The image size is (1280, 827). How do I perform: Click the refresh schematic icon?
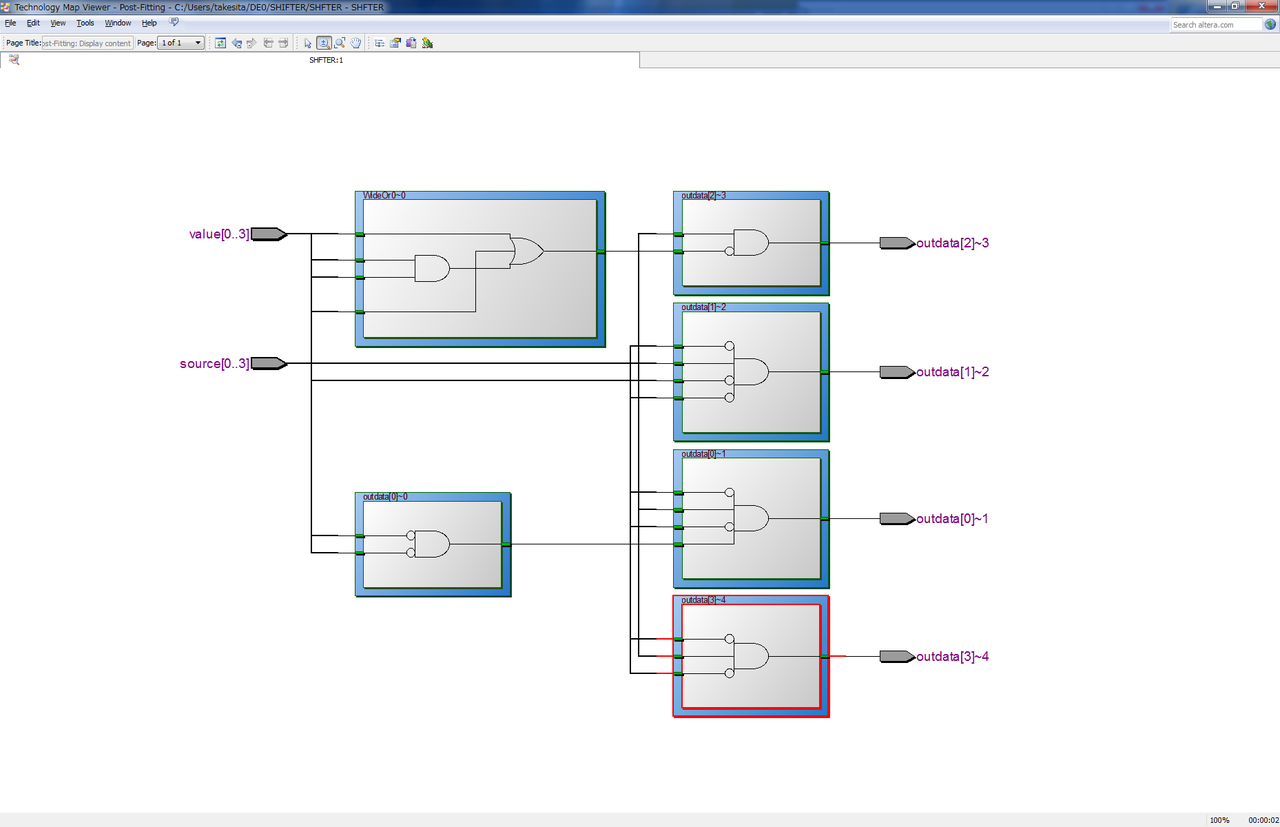point(220,43)
